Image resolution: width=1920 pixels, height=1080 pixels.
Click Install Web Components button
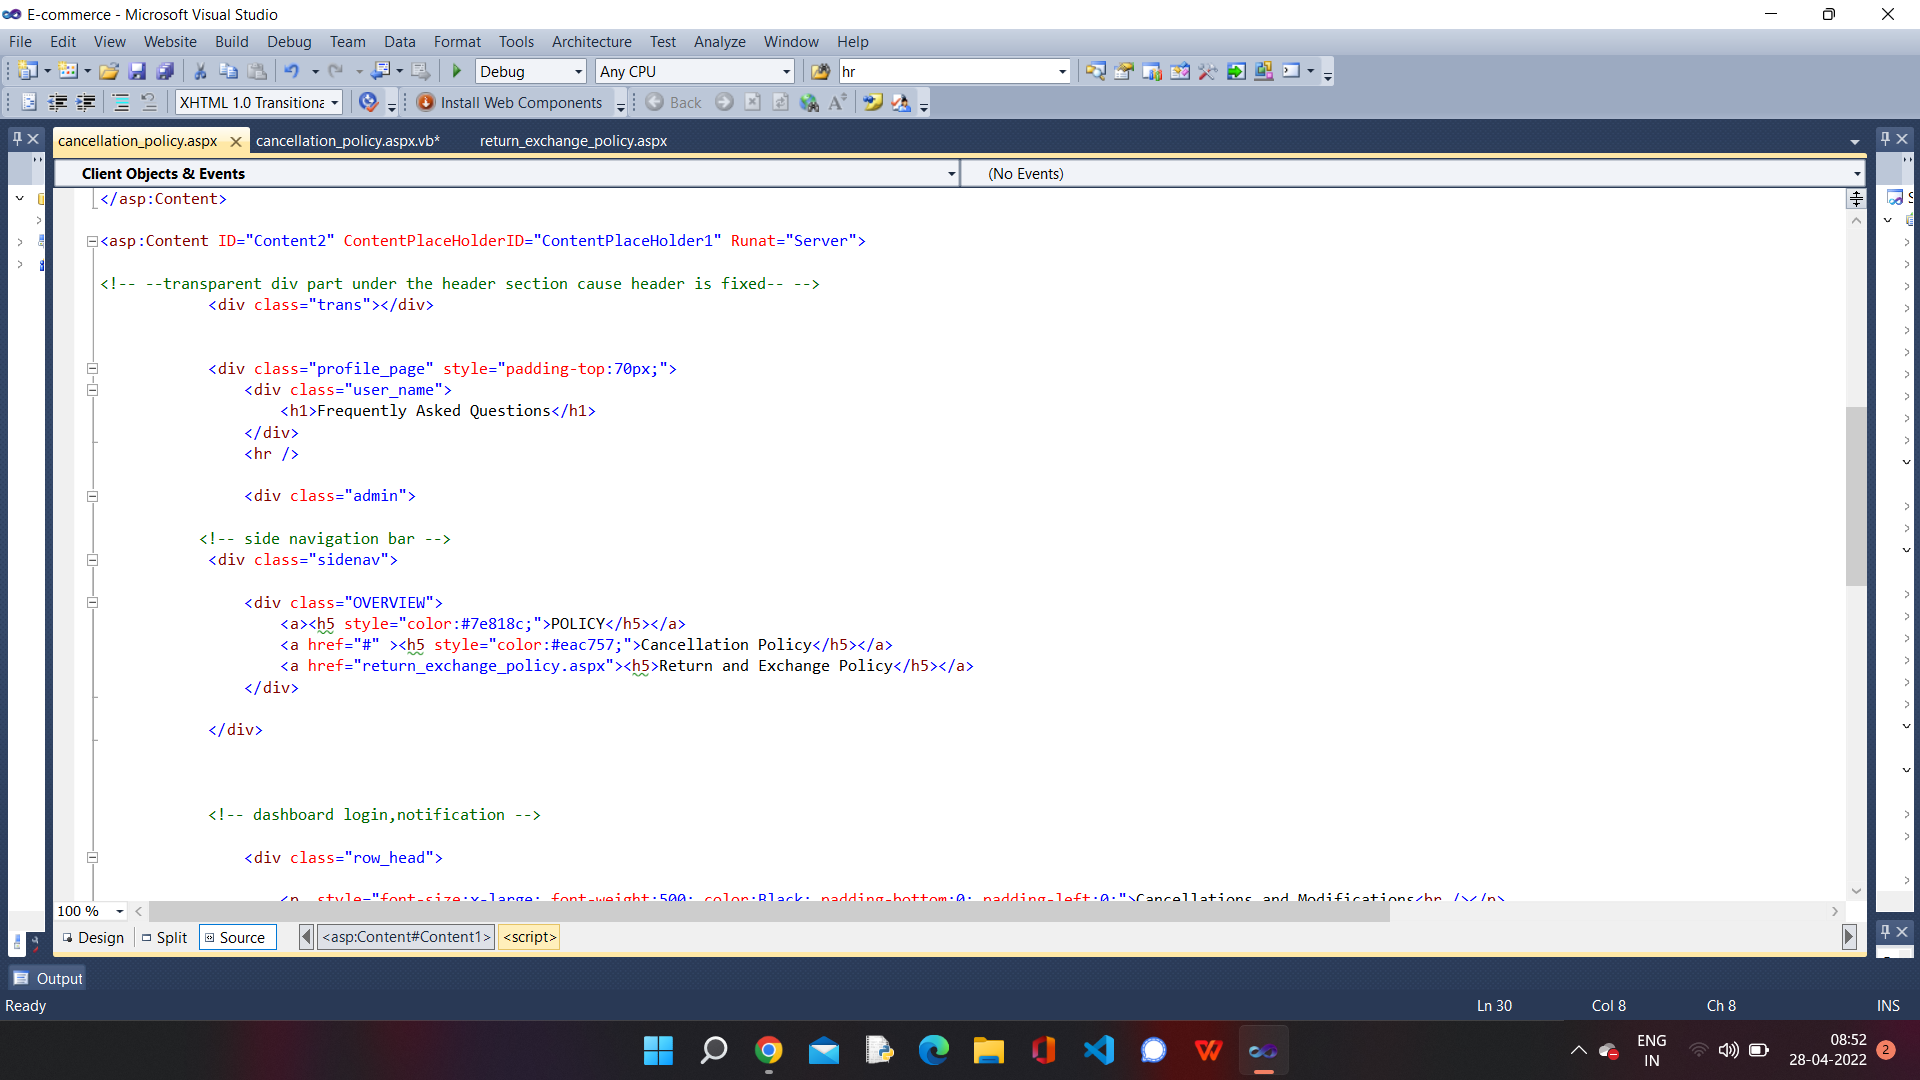(510, 102)
